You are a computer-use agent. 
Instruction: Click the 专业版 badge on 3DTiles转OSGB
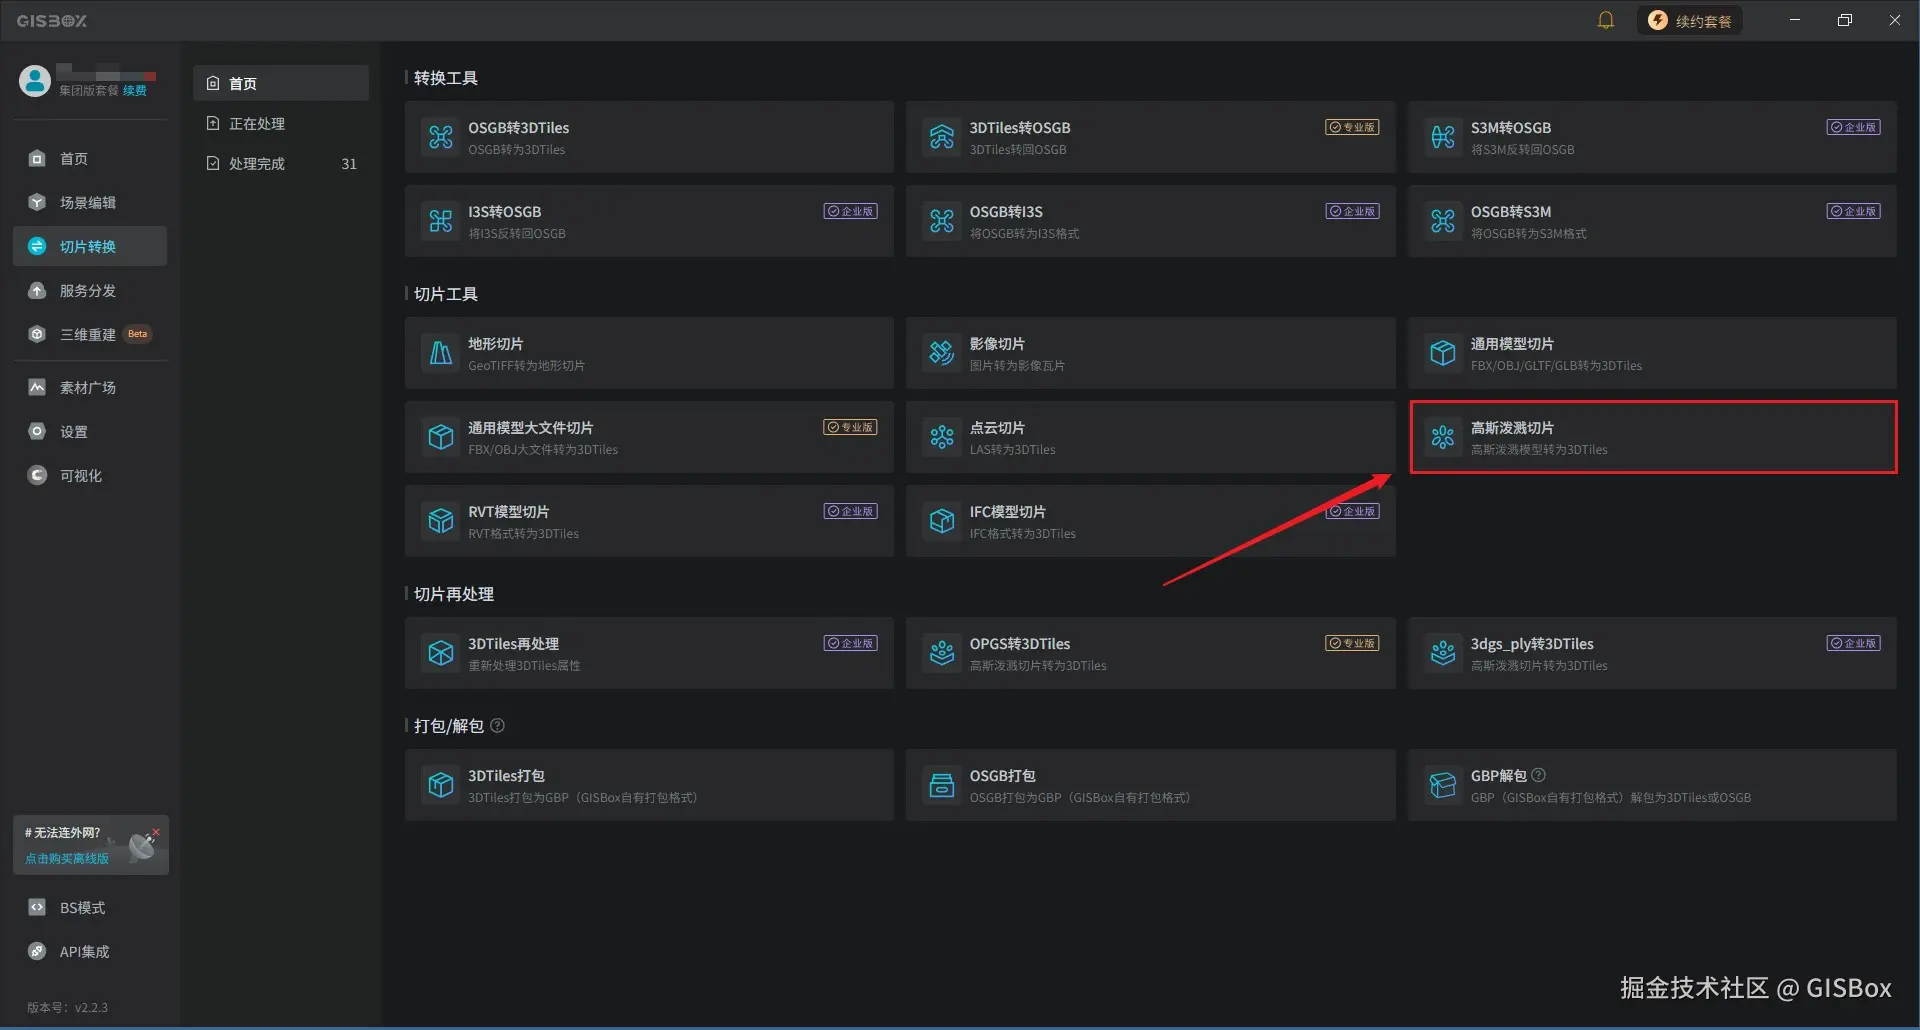pos(1352,127)
